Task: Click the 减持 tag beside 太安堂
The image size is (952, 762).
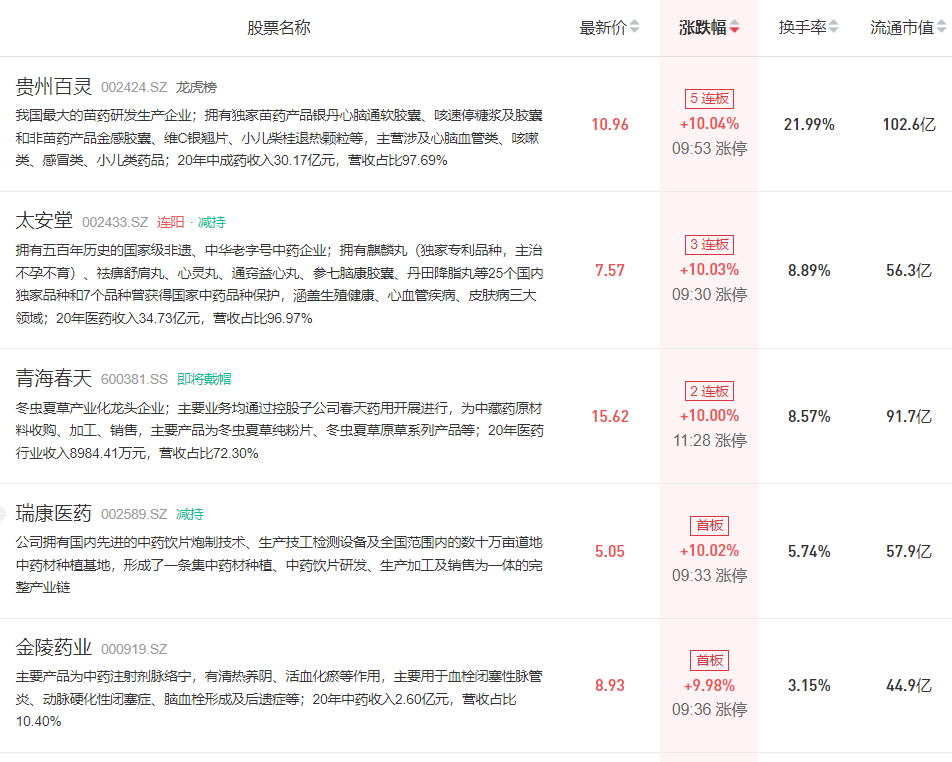Action: 211,222
